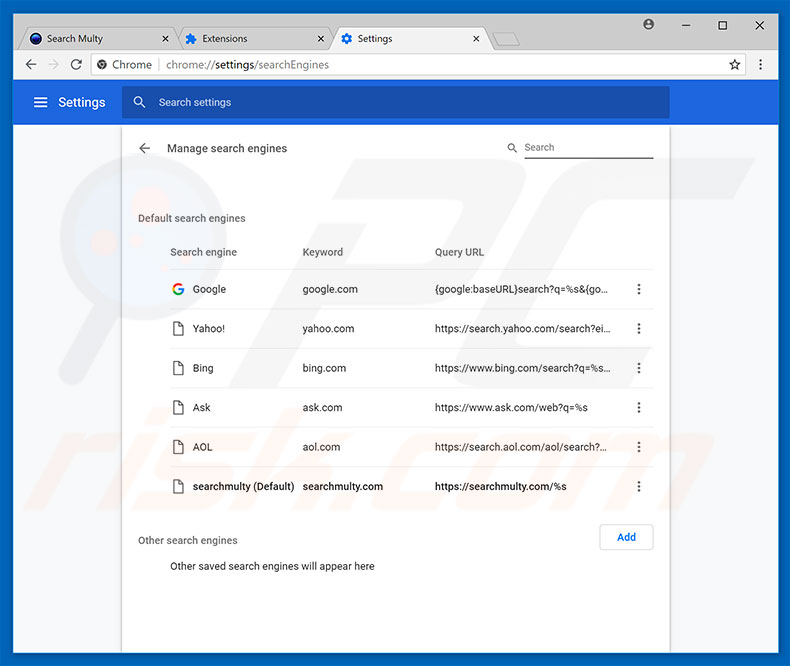This screenshot has height=666, width=790.
Task: Click the Google engine name
Action: click(x=209, y=289)
